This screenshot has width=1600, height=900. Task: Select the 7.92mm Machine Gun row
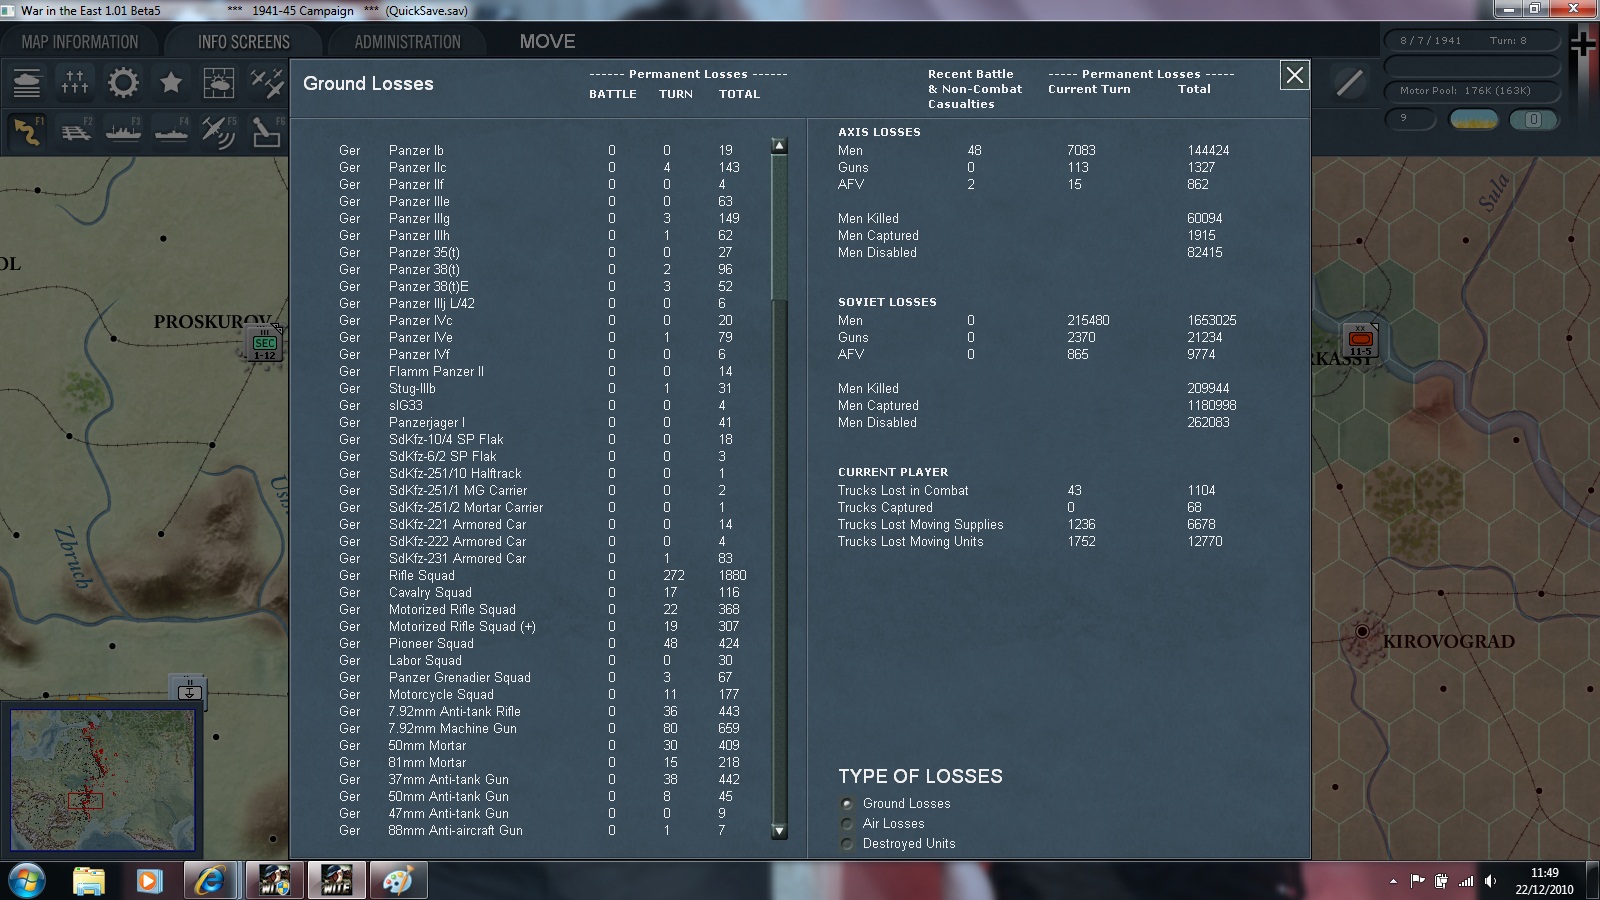pos(545,729)
